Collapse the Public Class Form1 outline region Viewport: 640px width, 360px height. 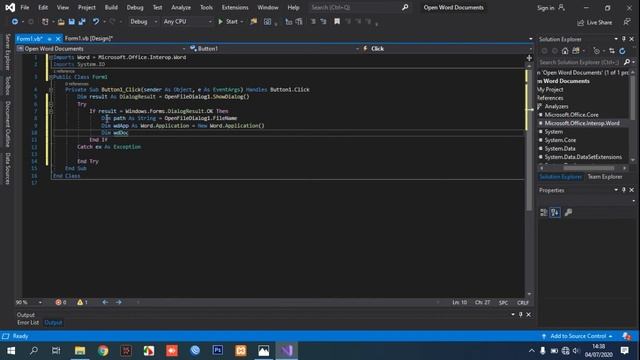pos(51,77)
